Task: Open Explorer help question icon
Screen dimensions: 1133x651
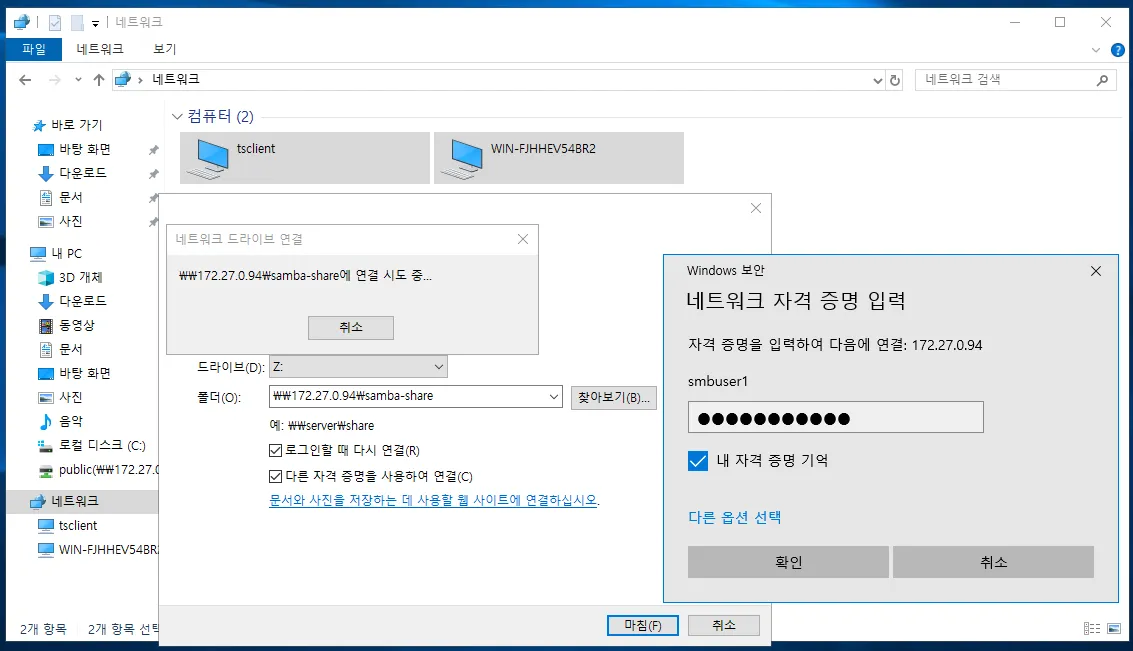Action: tap(1117, 50)
